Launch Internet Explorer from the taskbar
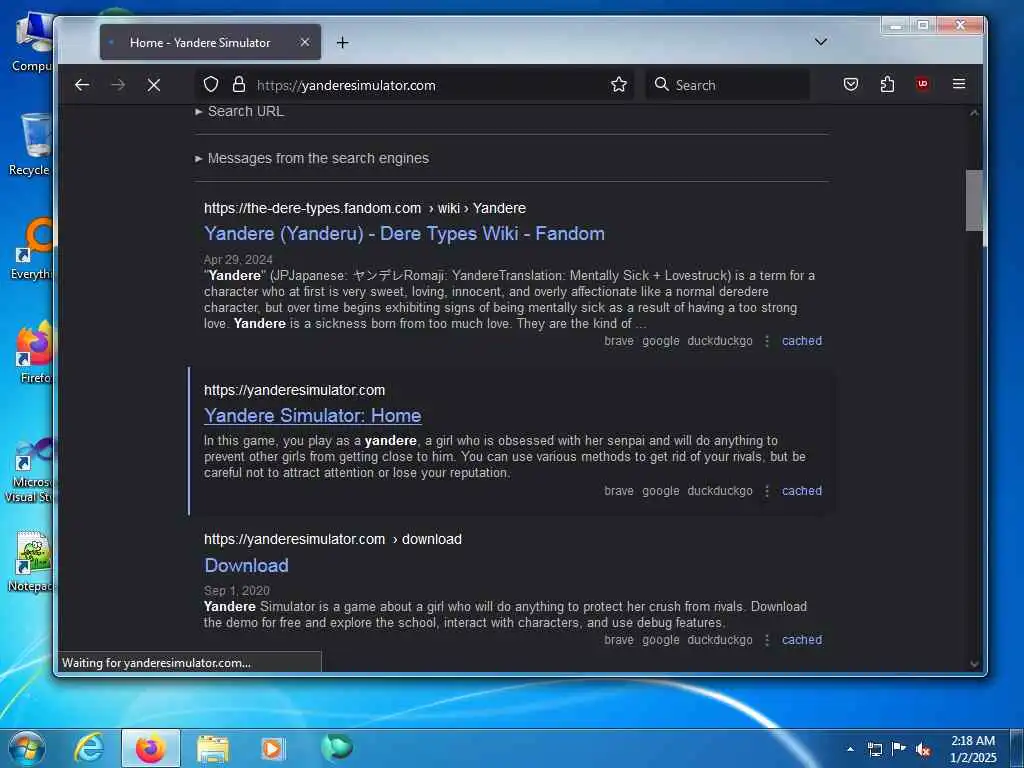The image size is (1024, 768). click(x=88, y=748)
